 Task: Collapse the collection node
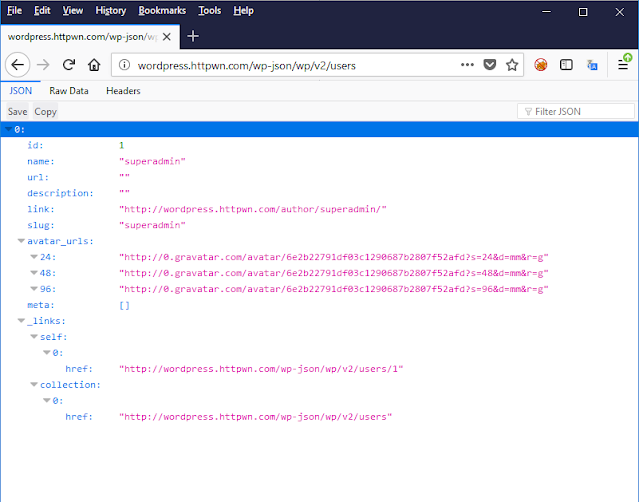[34, 384]
